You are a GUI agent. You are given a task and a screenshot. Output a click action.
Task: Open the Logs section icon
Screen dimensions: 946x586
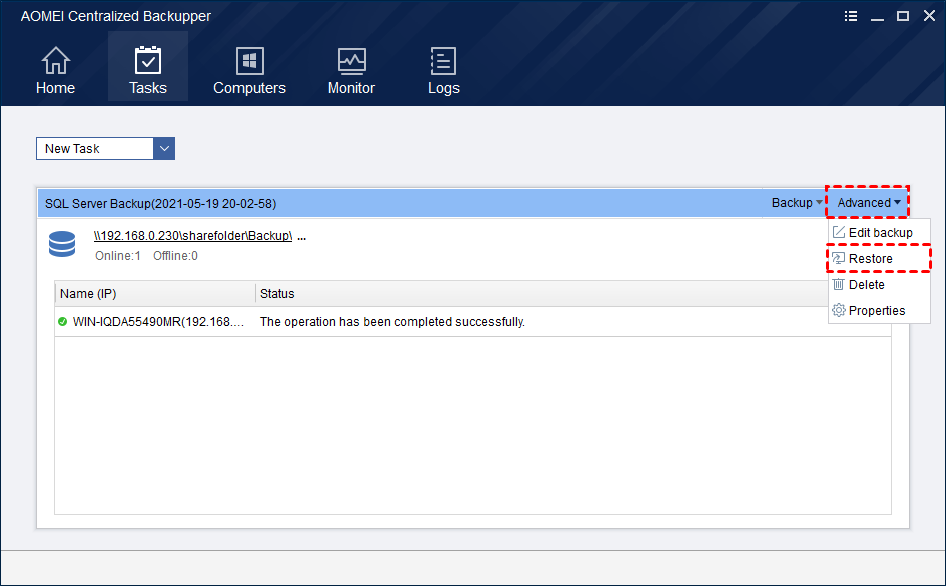click(x=443, y=61)
